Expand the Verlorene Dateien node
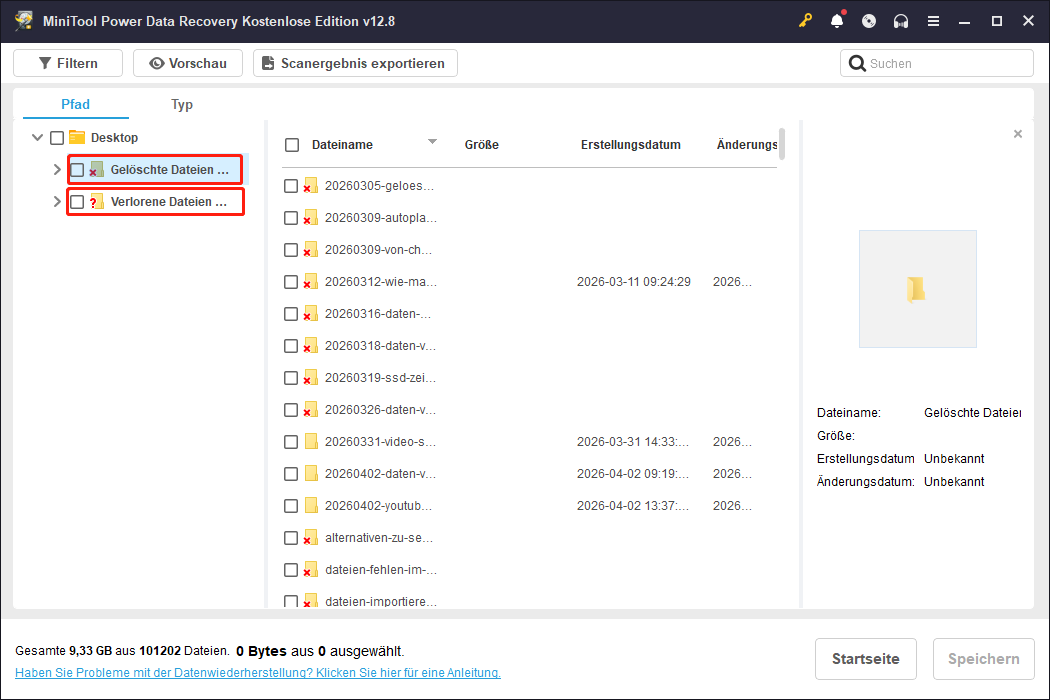The height and width of the screenshot is (700, 1050). pyautogui.click(x=57, y=202)
